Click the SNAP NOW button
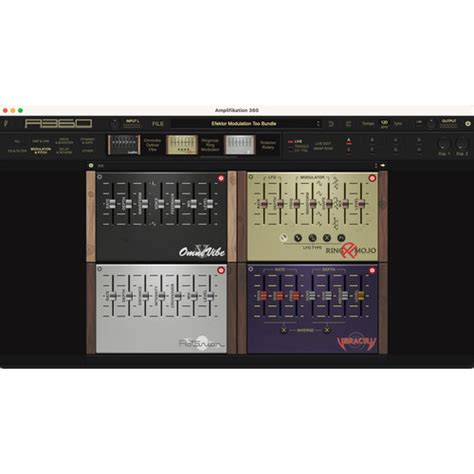The image size is (474, 474). click(x=323, y=149)
